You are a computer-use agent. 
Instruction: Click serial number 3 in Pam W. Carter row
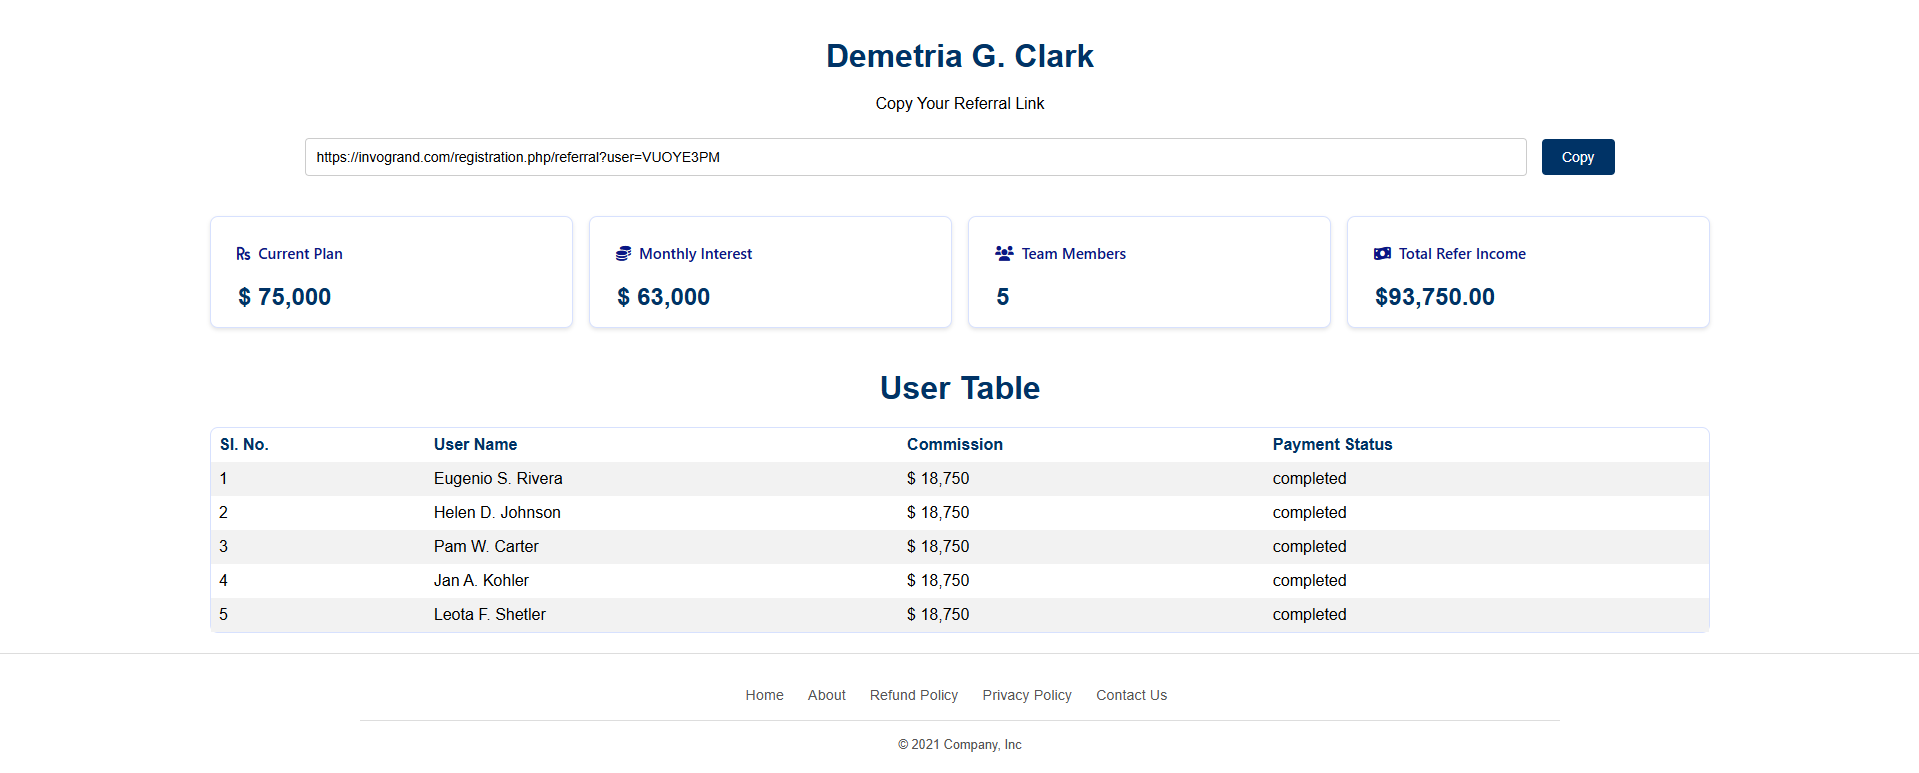(x=223, y=547)
